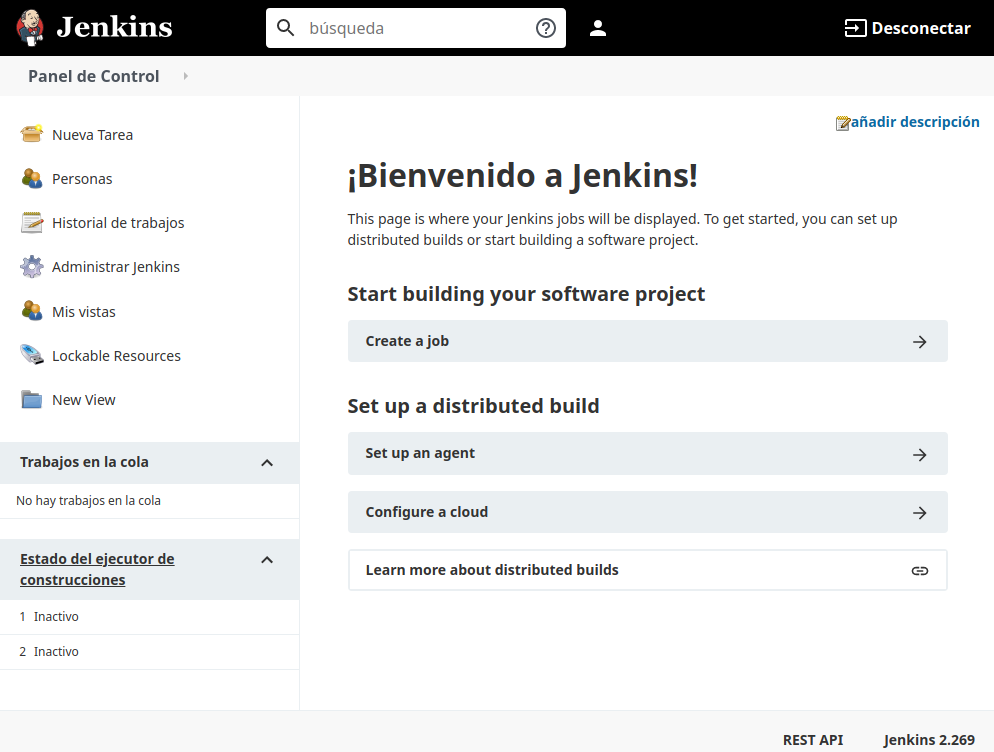Click the Administrar Jenkins gear icon

pos(32,267)
